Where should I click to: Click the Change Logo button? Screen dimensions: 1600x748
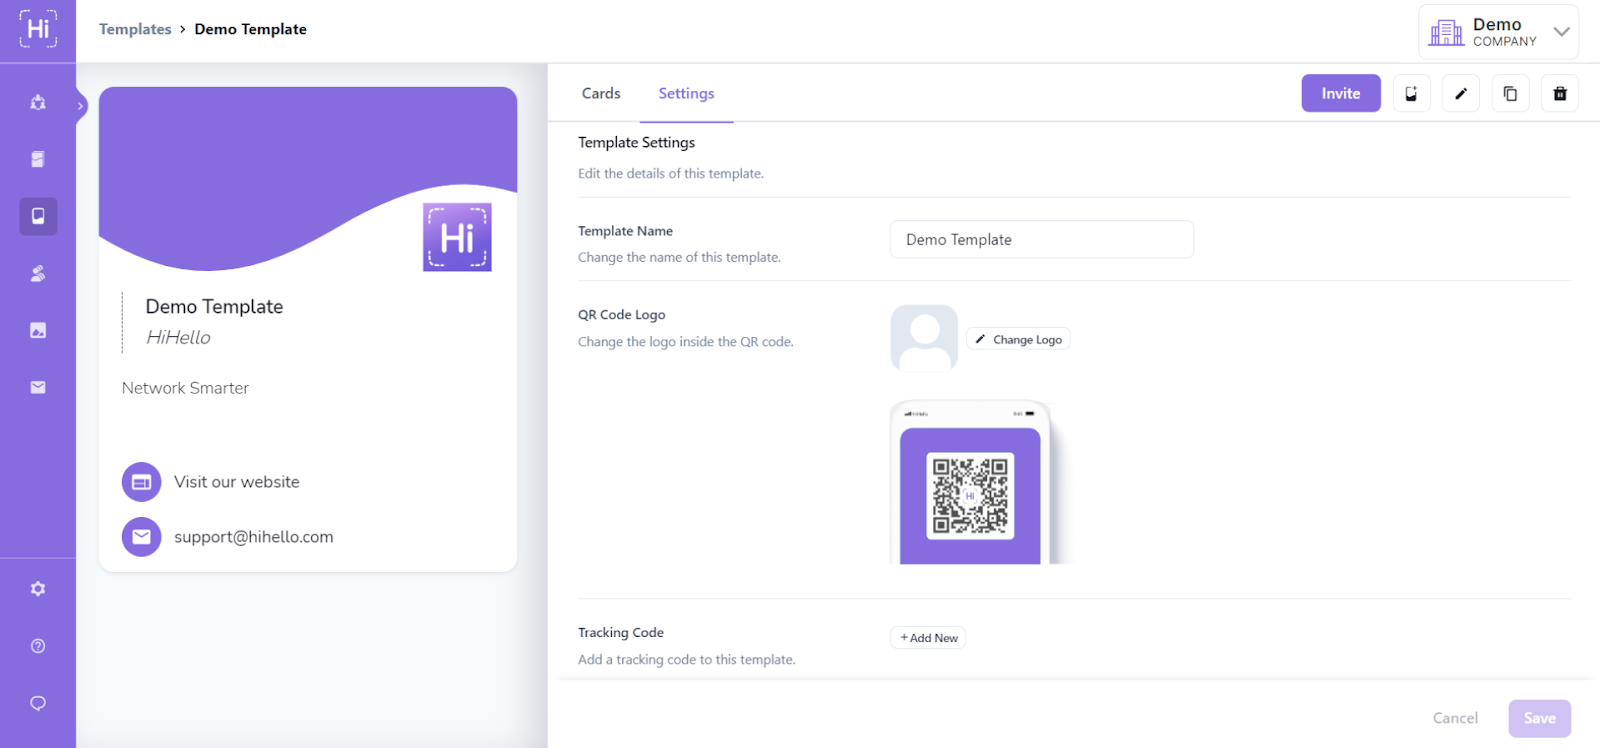pyautogui.click(x=1018, y=340)
